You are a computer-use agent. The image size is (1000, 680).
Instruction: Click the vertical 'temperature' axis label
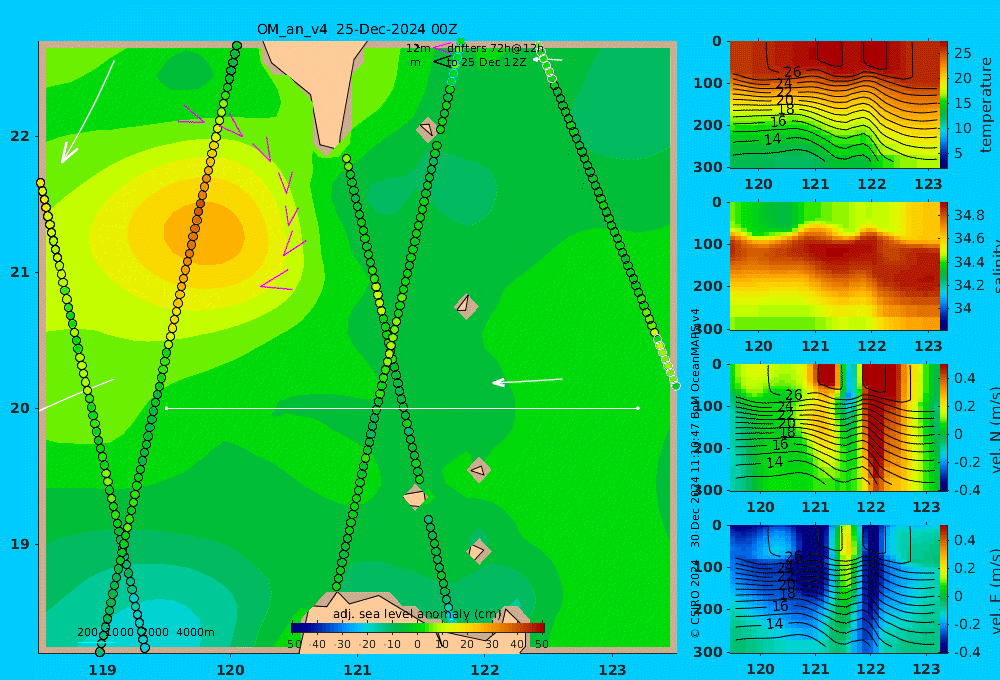click(x=987, y=105)
